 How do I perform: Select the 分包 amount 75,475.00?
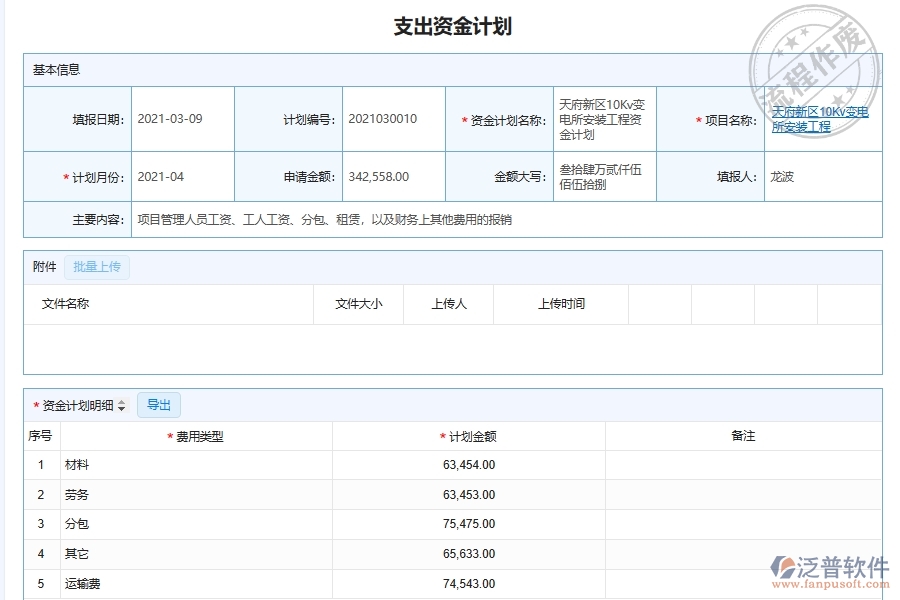[x=468, y=524]
